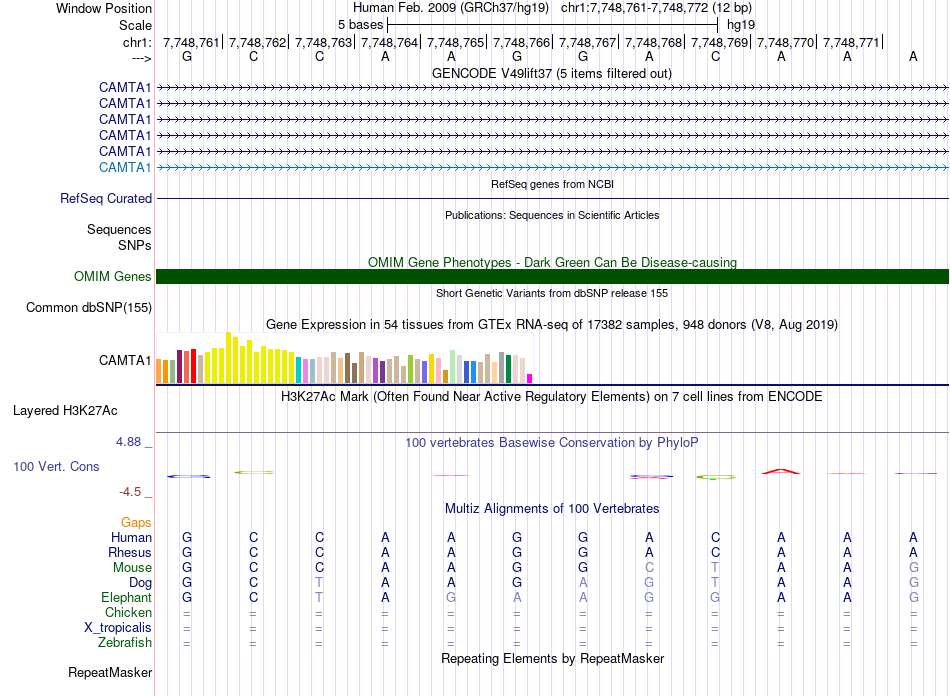Open the 100 Vert. Cons track label

(x=56, y=466)
